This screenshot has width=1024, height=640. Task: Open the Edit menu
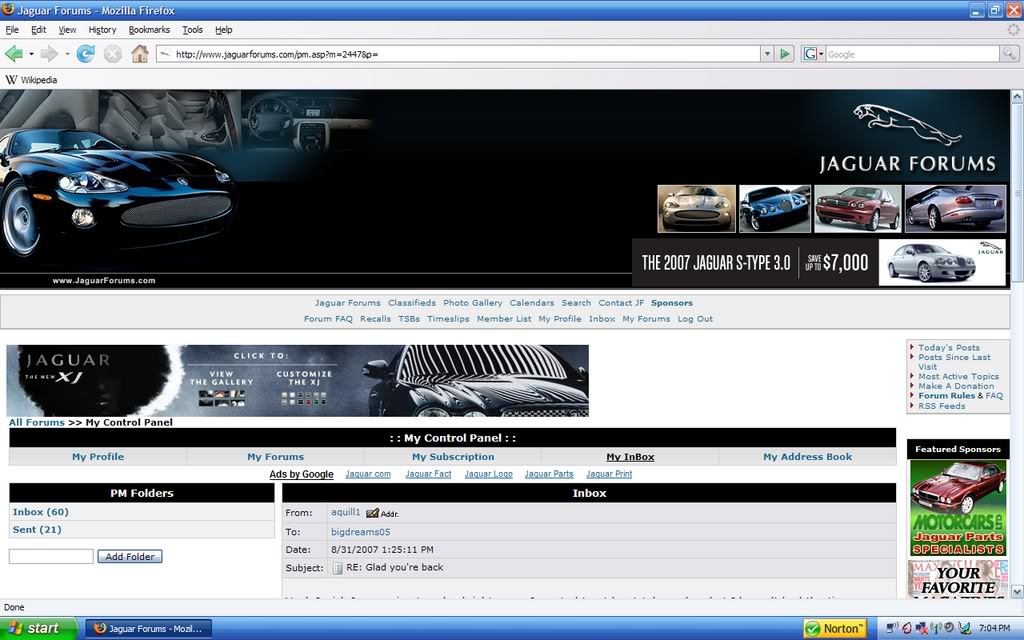[x=39, y=29]
